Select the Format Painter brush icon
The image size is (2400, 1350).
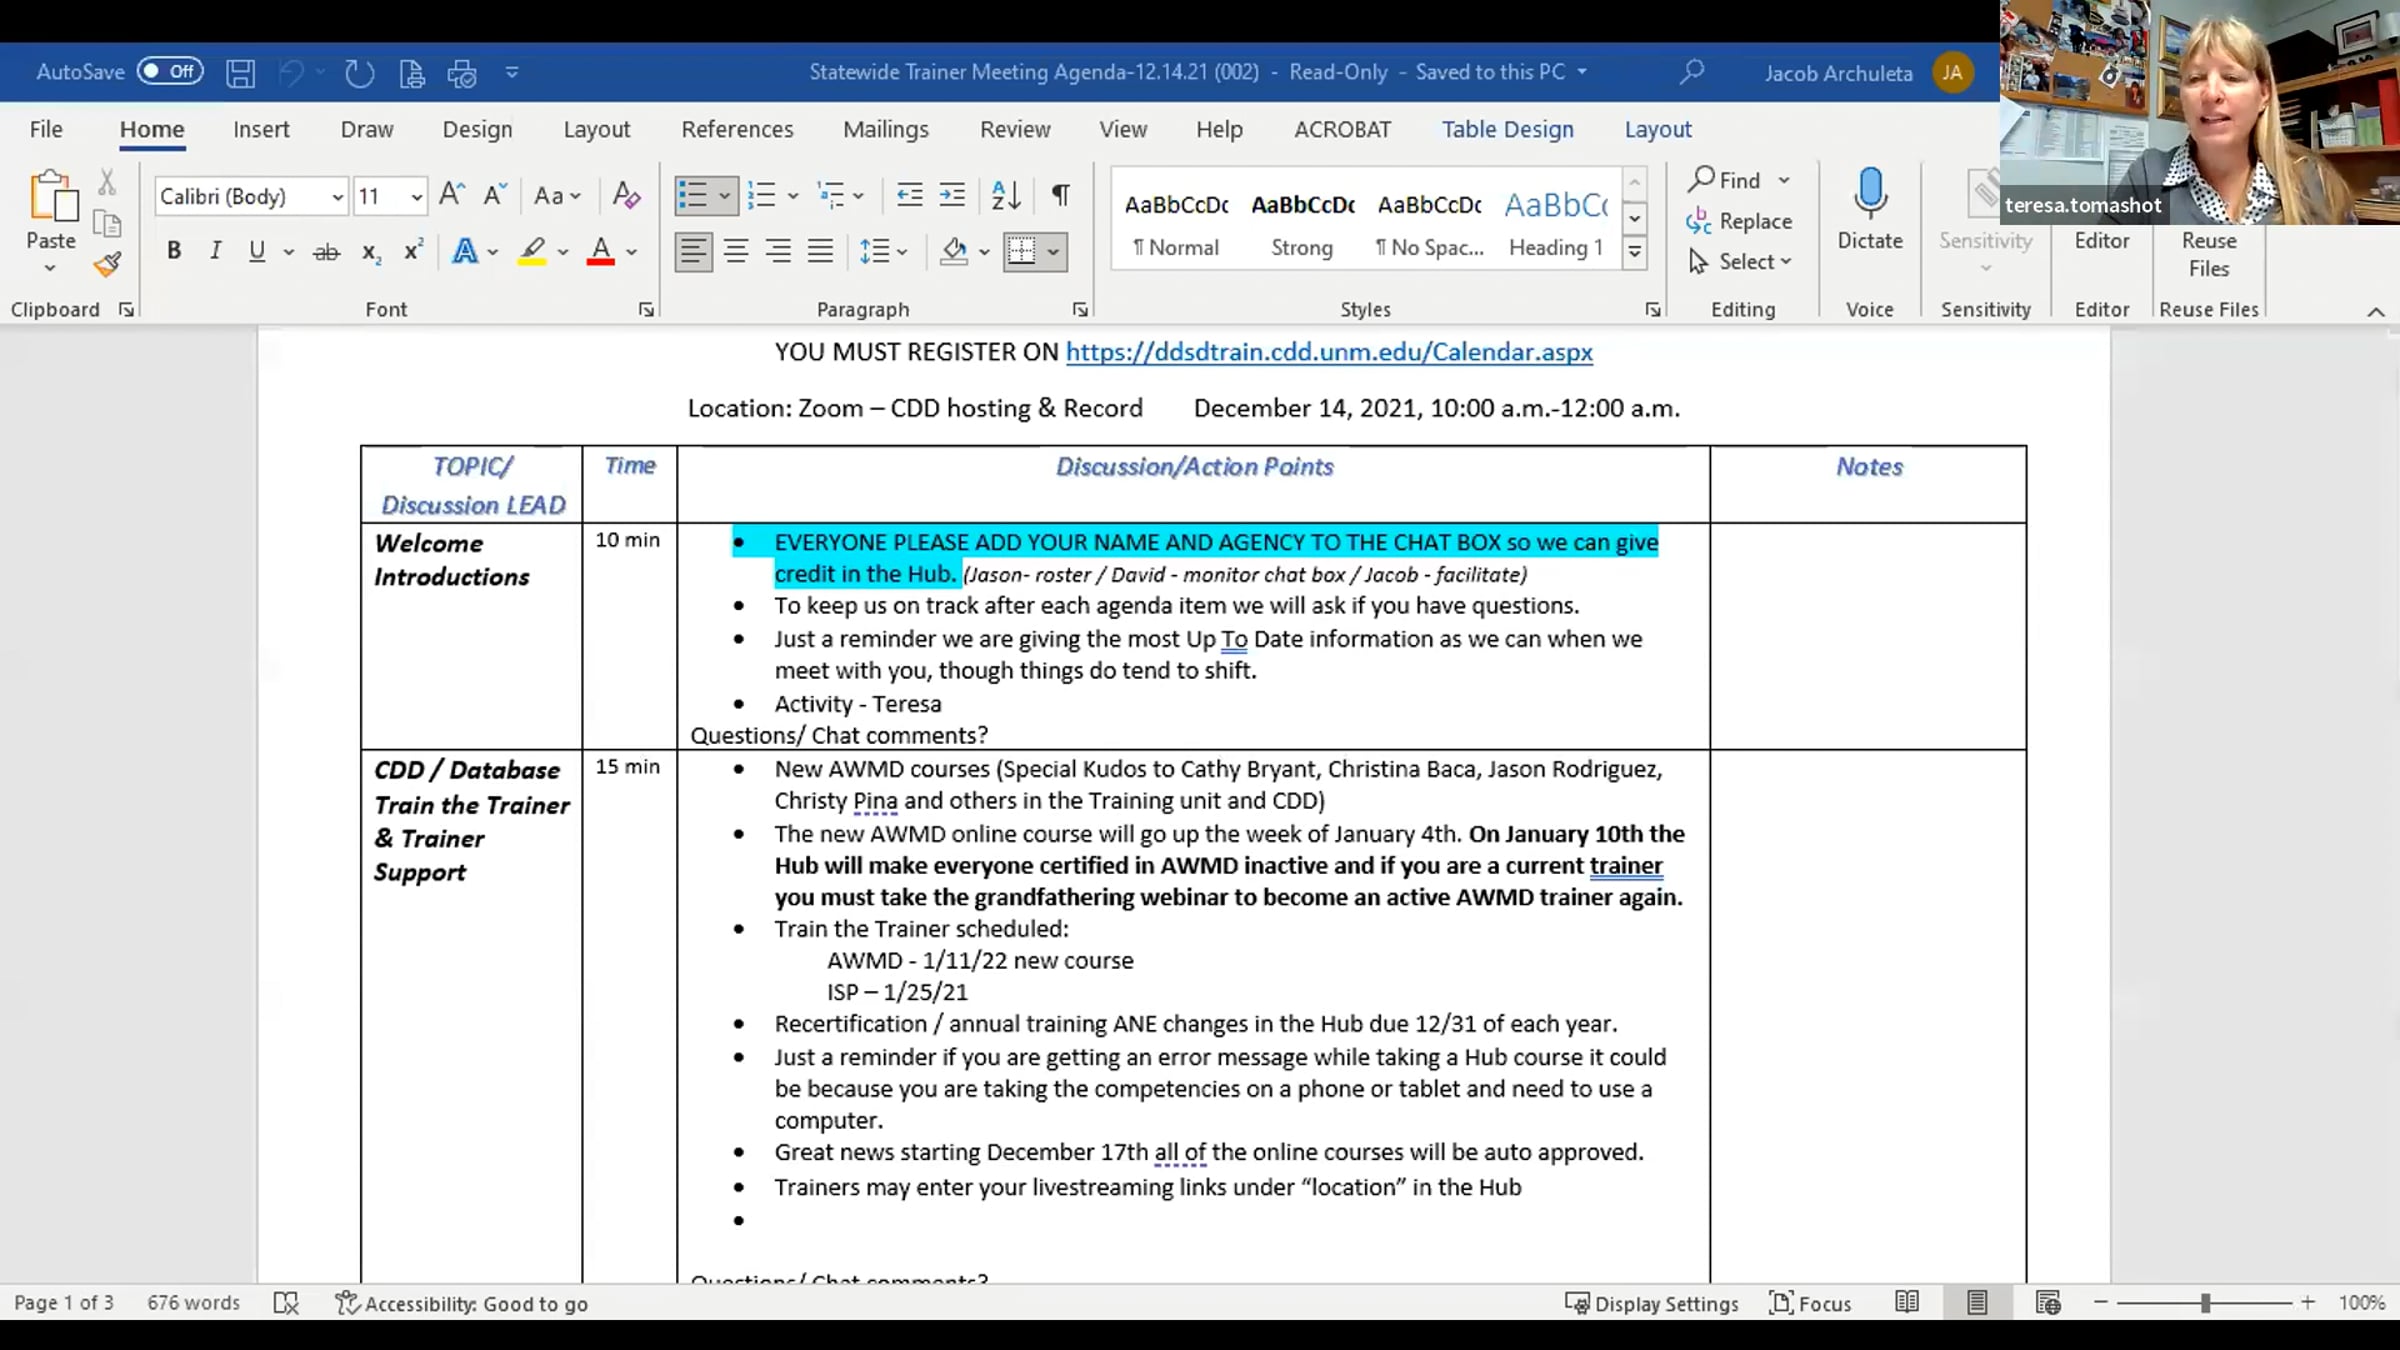[x=107, y=264]
